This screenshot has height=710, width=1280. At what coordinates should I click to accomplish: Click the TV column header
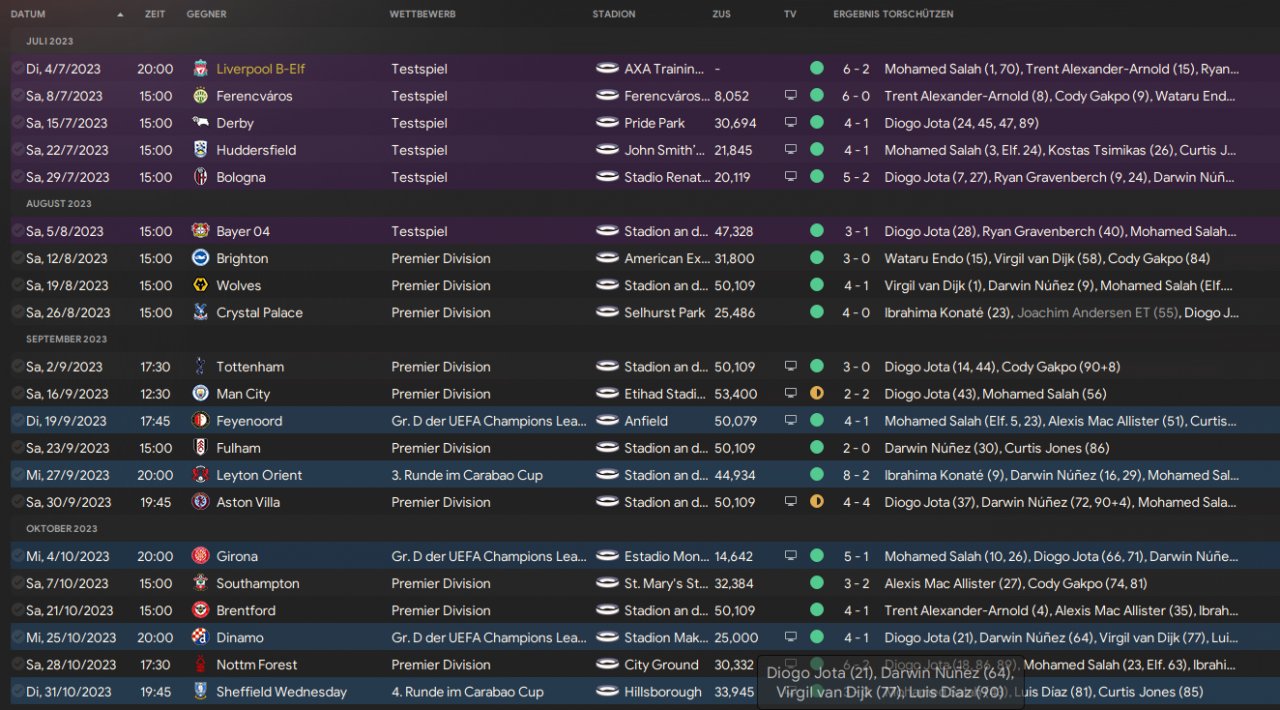click(x=790, y=15)
